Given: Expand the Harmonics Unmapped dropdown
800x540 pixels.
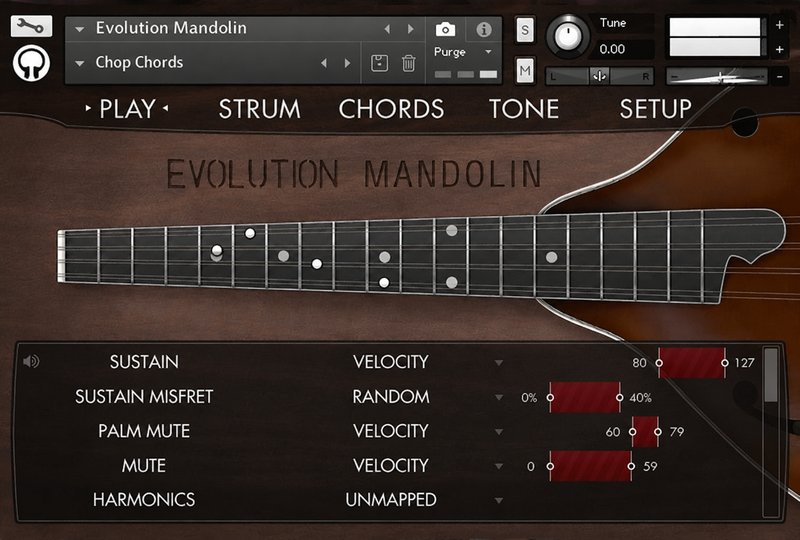Looking at the screenshot, I should pyautogui.click(x=498, y=500).
